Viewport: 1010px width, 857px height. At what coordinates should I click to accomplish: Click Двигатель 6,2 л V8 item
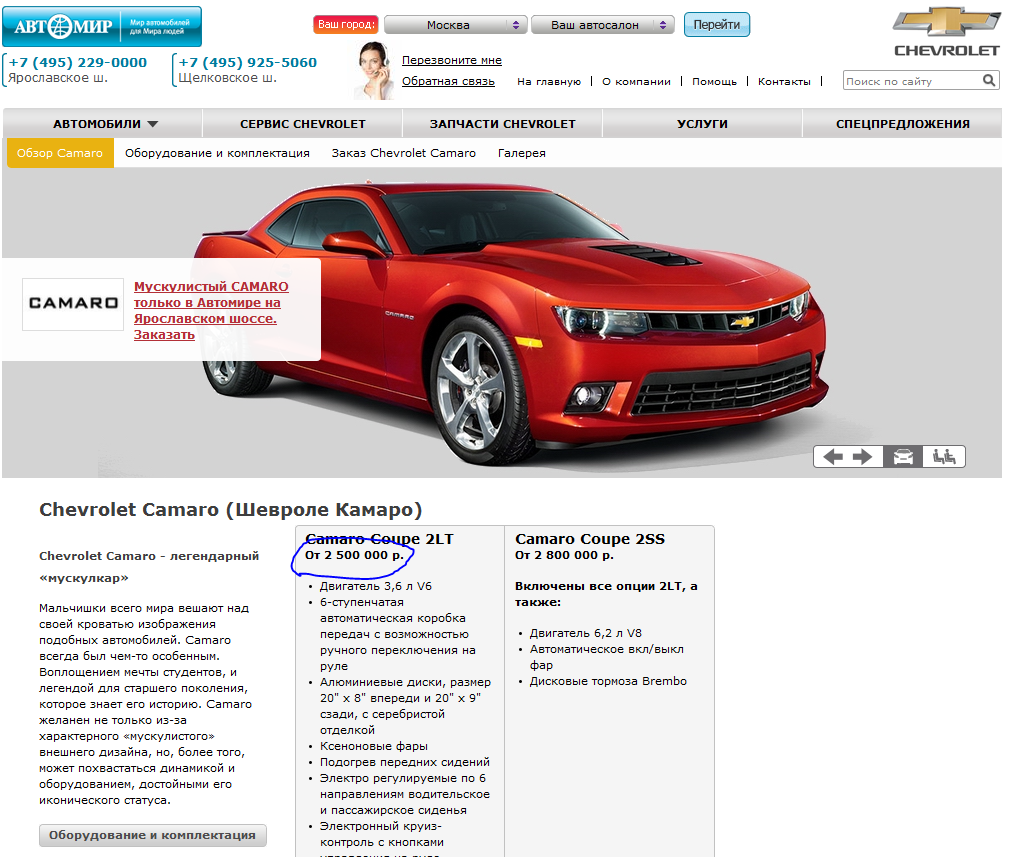(x=586, y=633)
